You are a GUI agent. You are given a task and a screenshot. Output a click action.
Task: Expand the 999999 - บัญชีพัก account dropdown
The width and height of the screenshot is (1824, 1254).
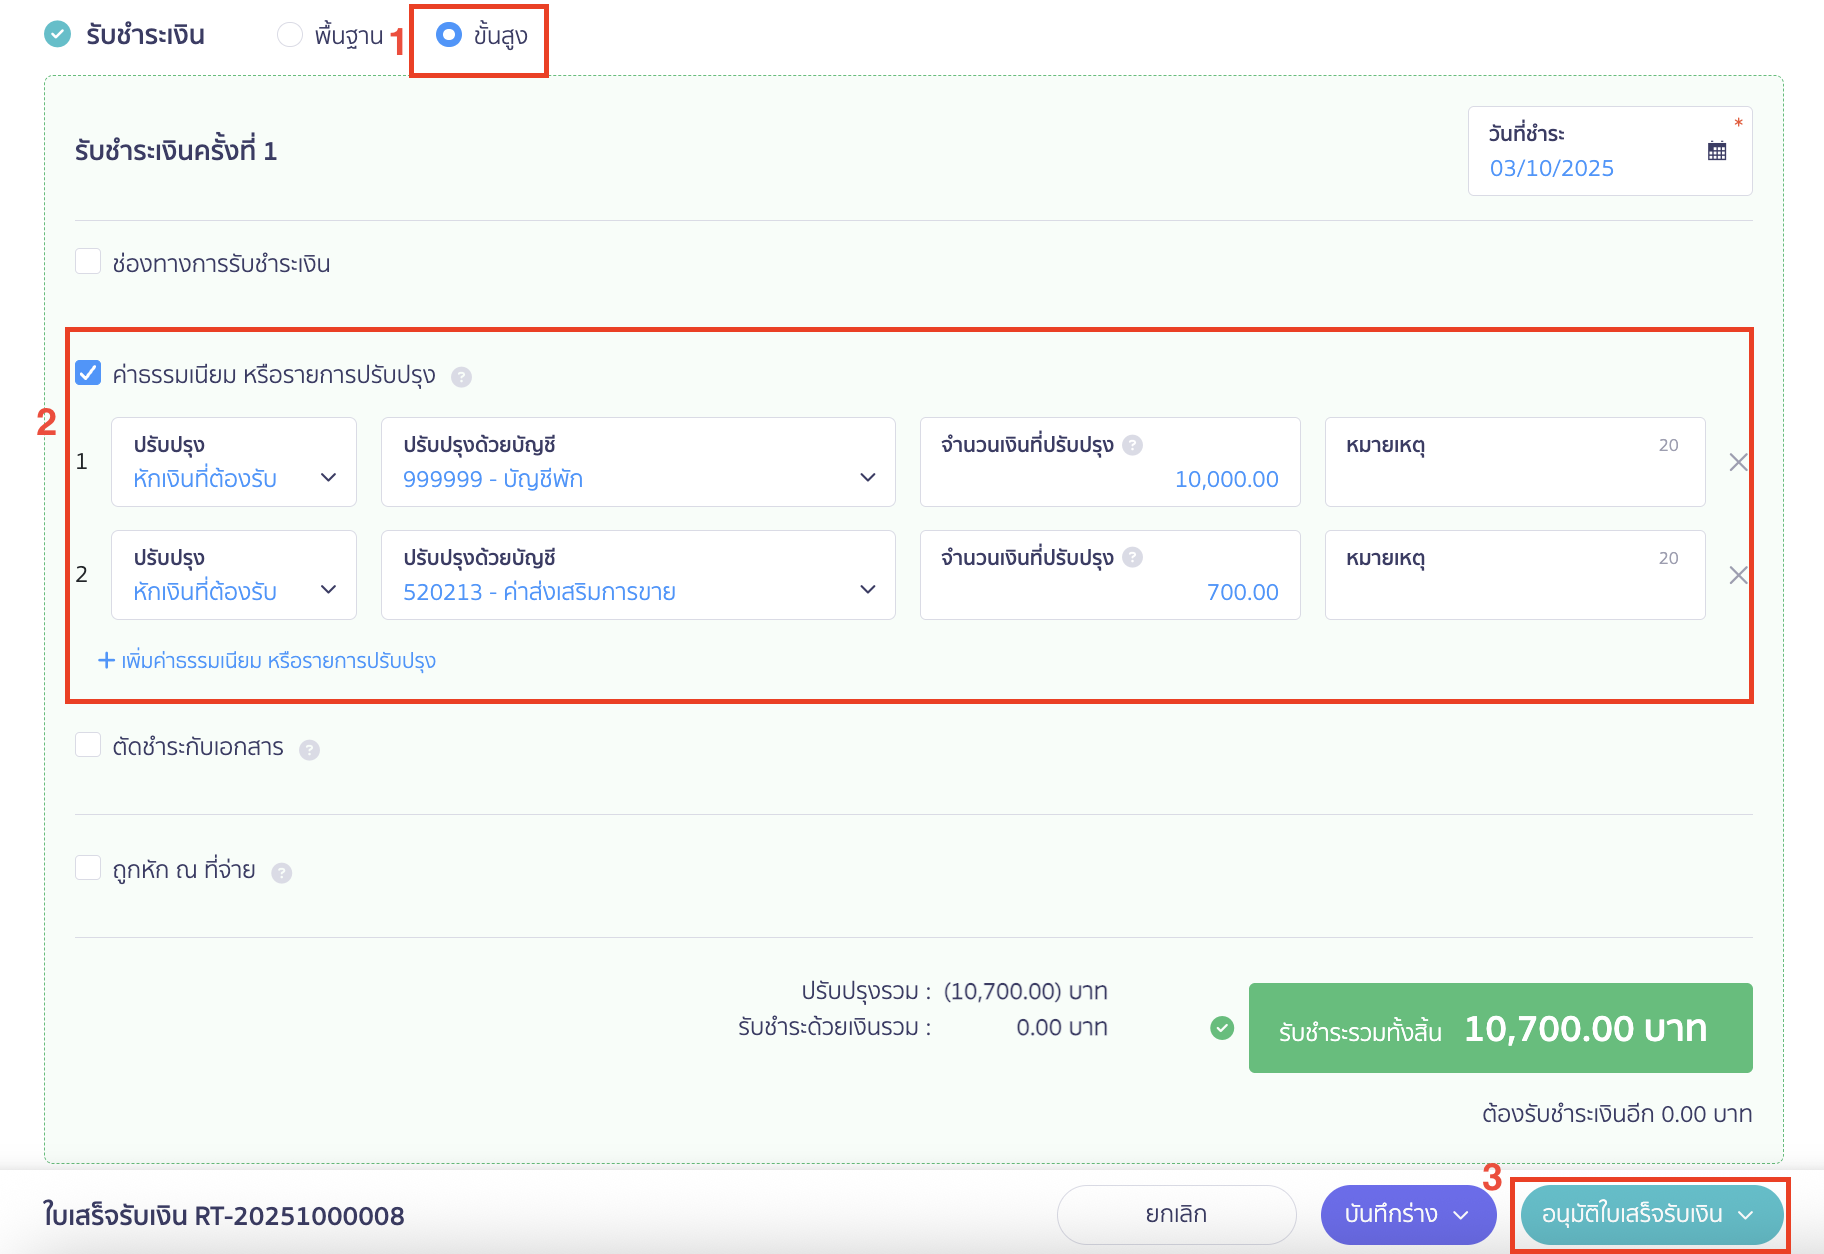(637, 463)
